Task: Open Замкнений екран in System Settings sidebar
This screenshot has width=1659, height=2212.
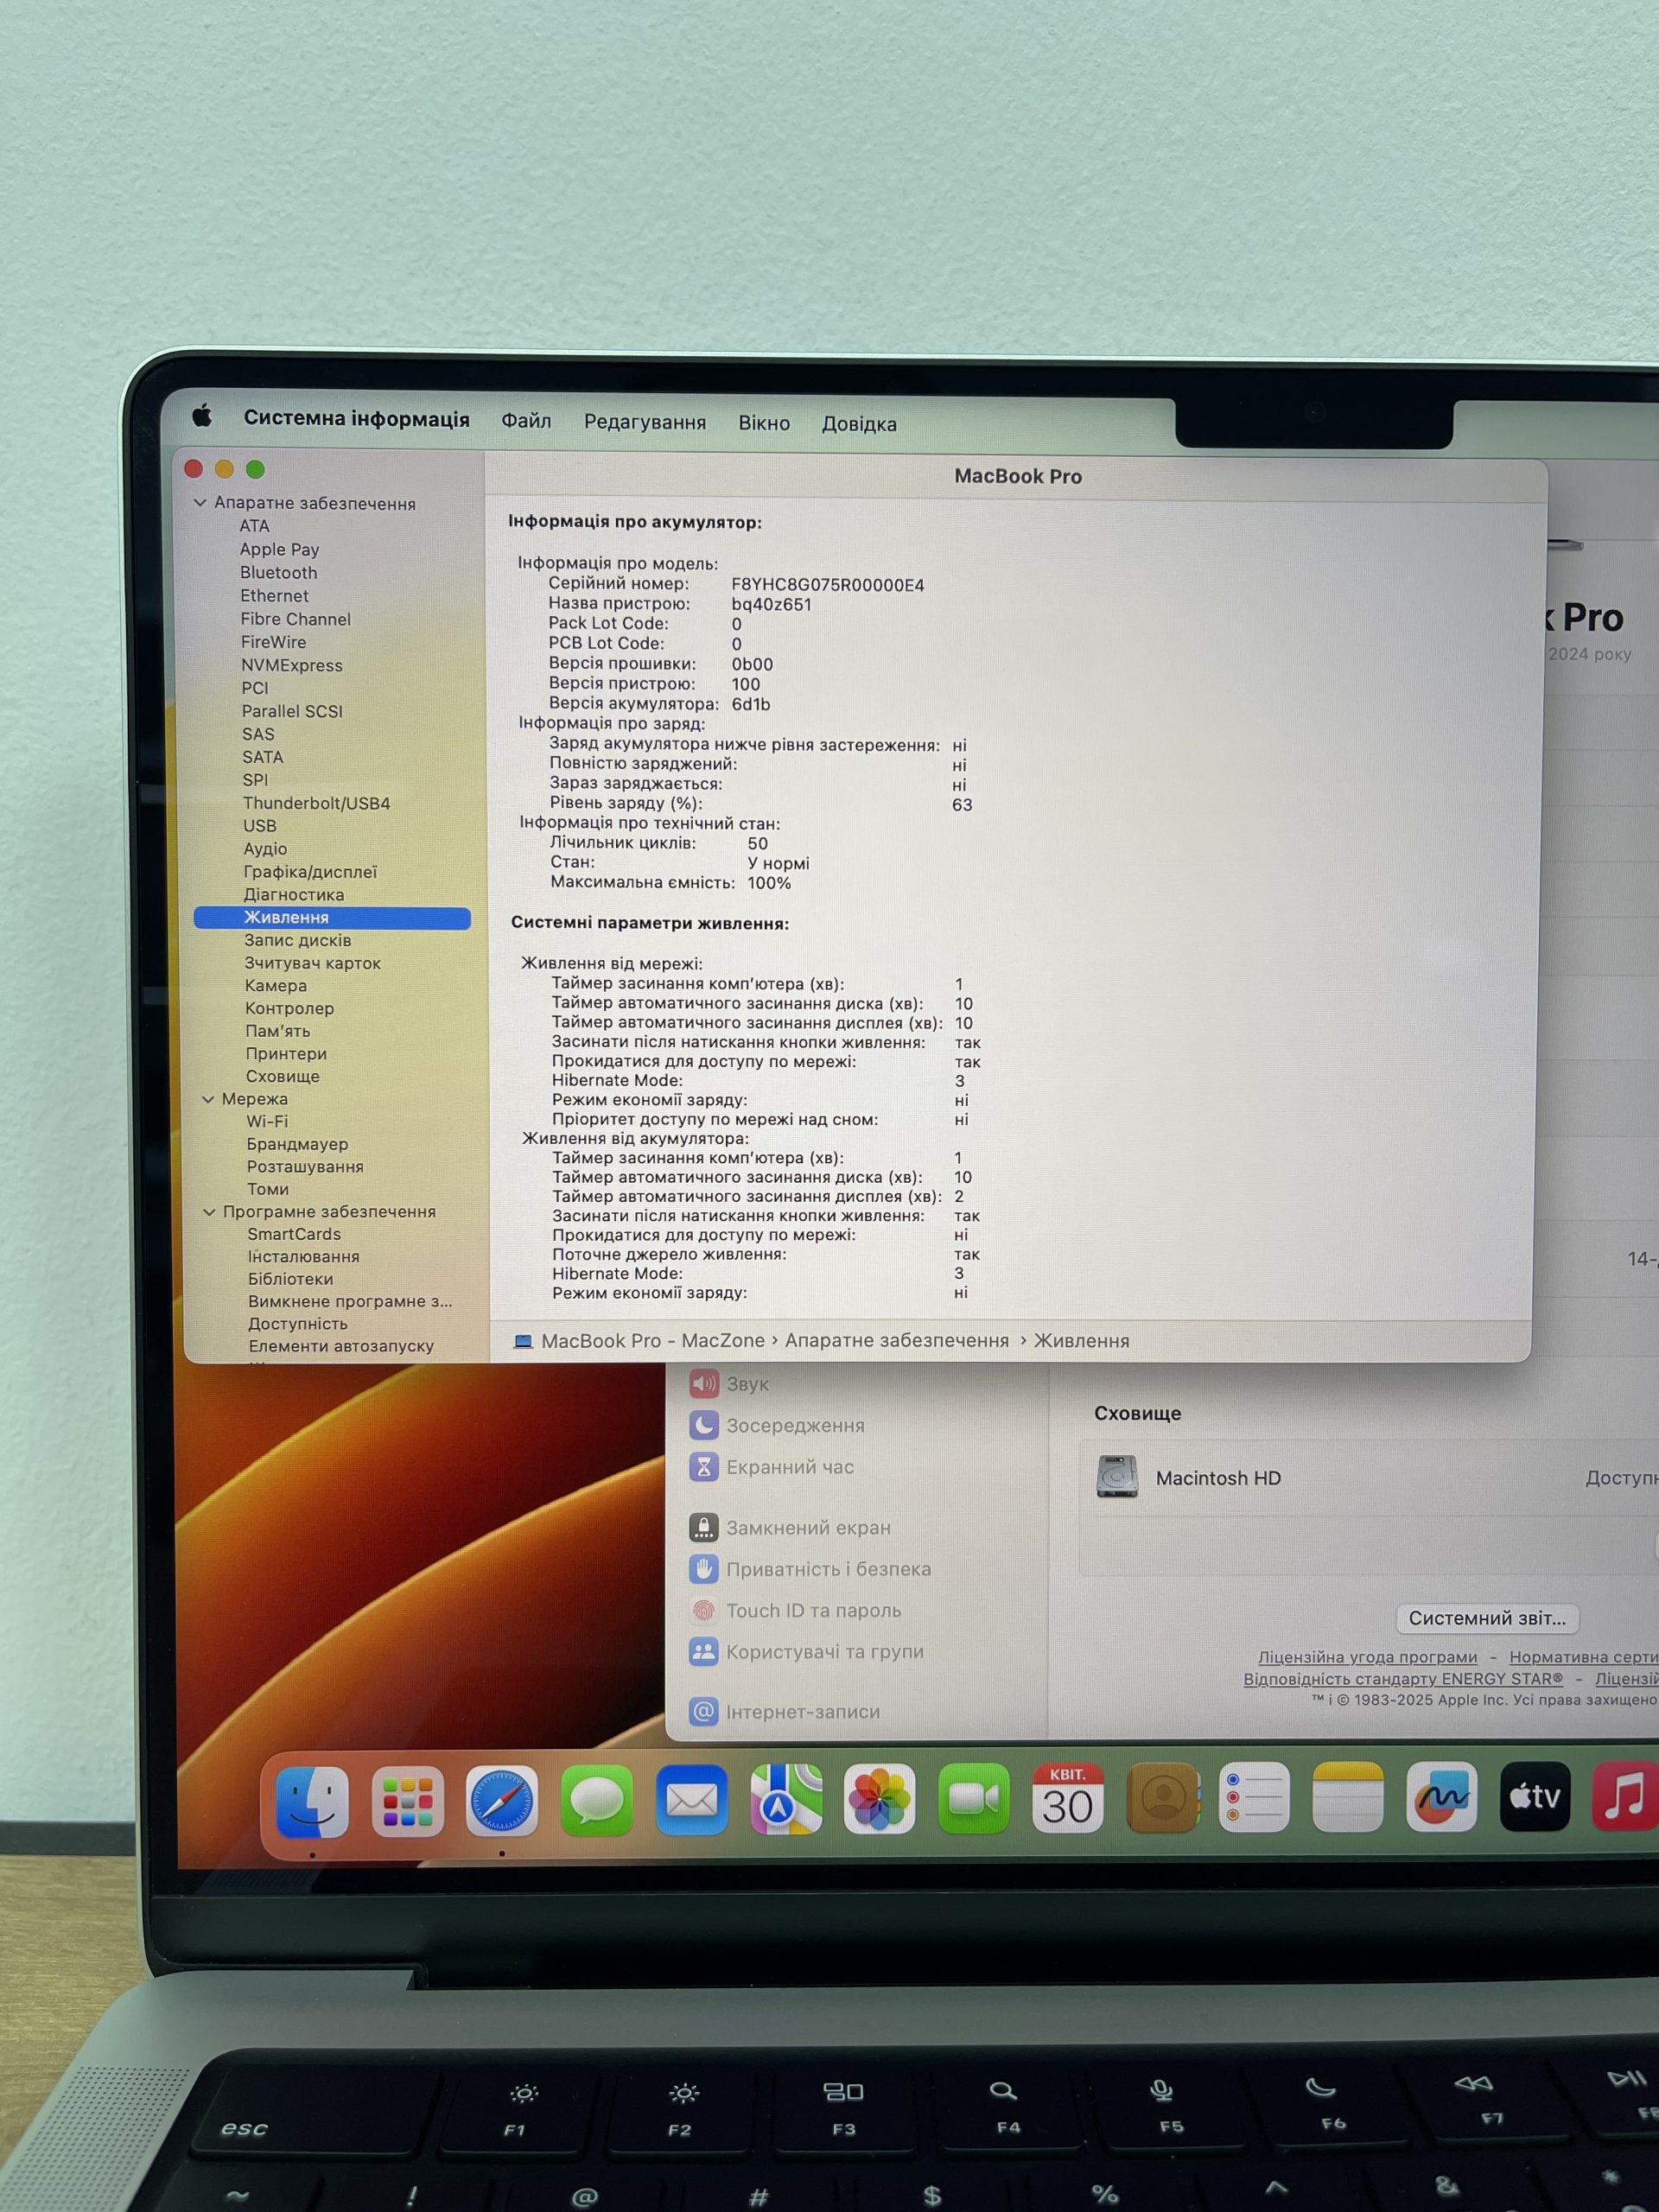Action: click(x=790, y=1528)
